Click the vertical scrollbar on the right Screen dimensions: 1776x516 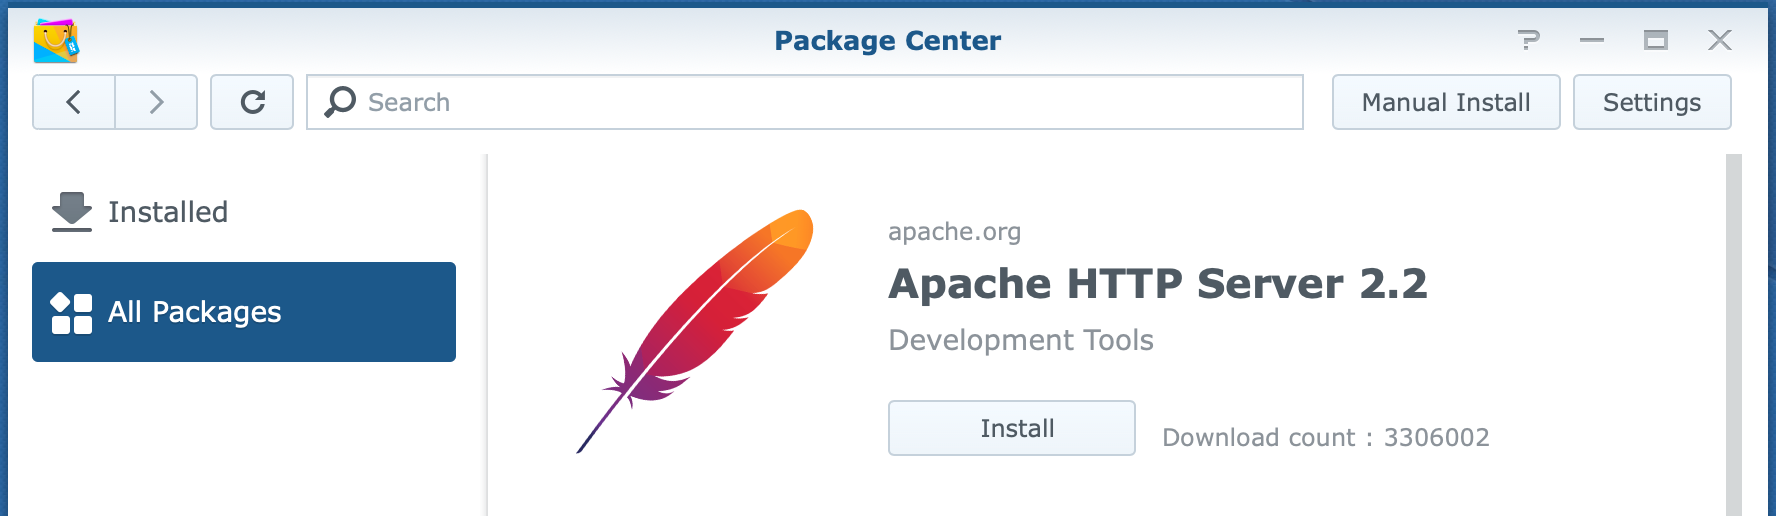tap(1734, 335)
